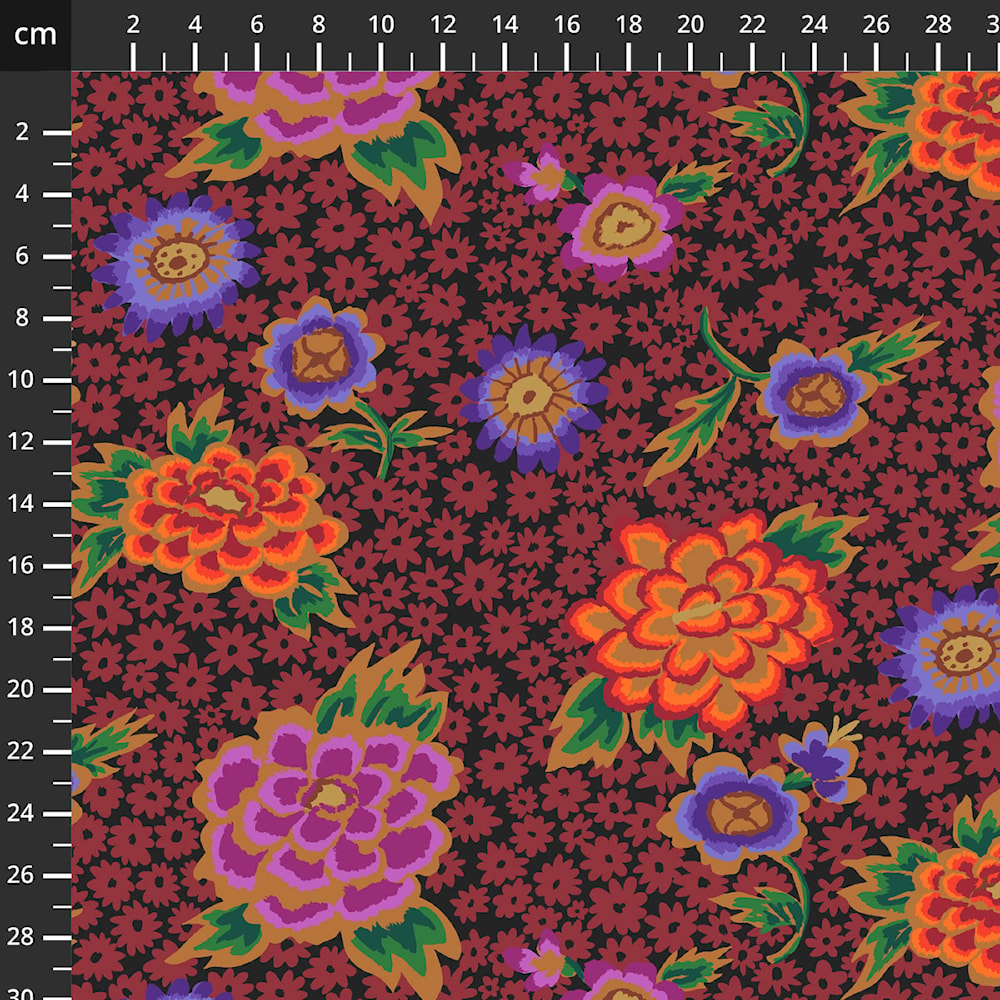1000x1000 pixels.
Task: Click the 12 mark on vertical ruler
Action: point(20,441)
